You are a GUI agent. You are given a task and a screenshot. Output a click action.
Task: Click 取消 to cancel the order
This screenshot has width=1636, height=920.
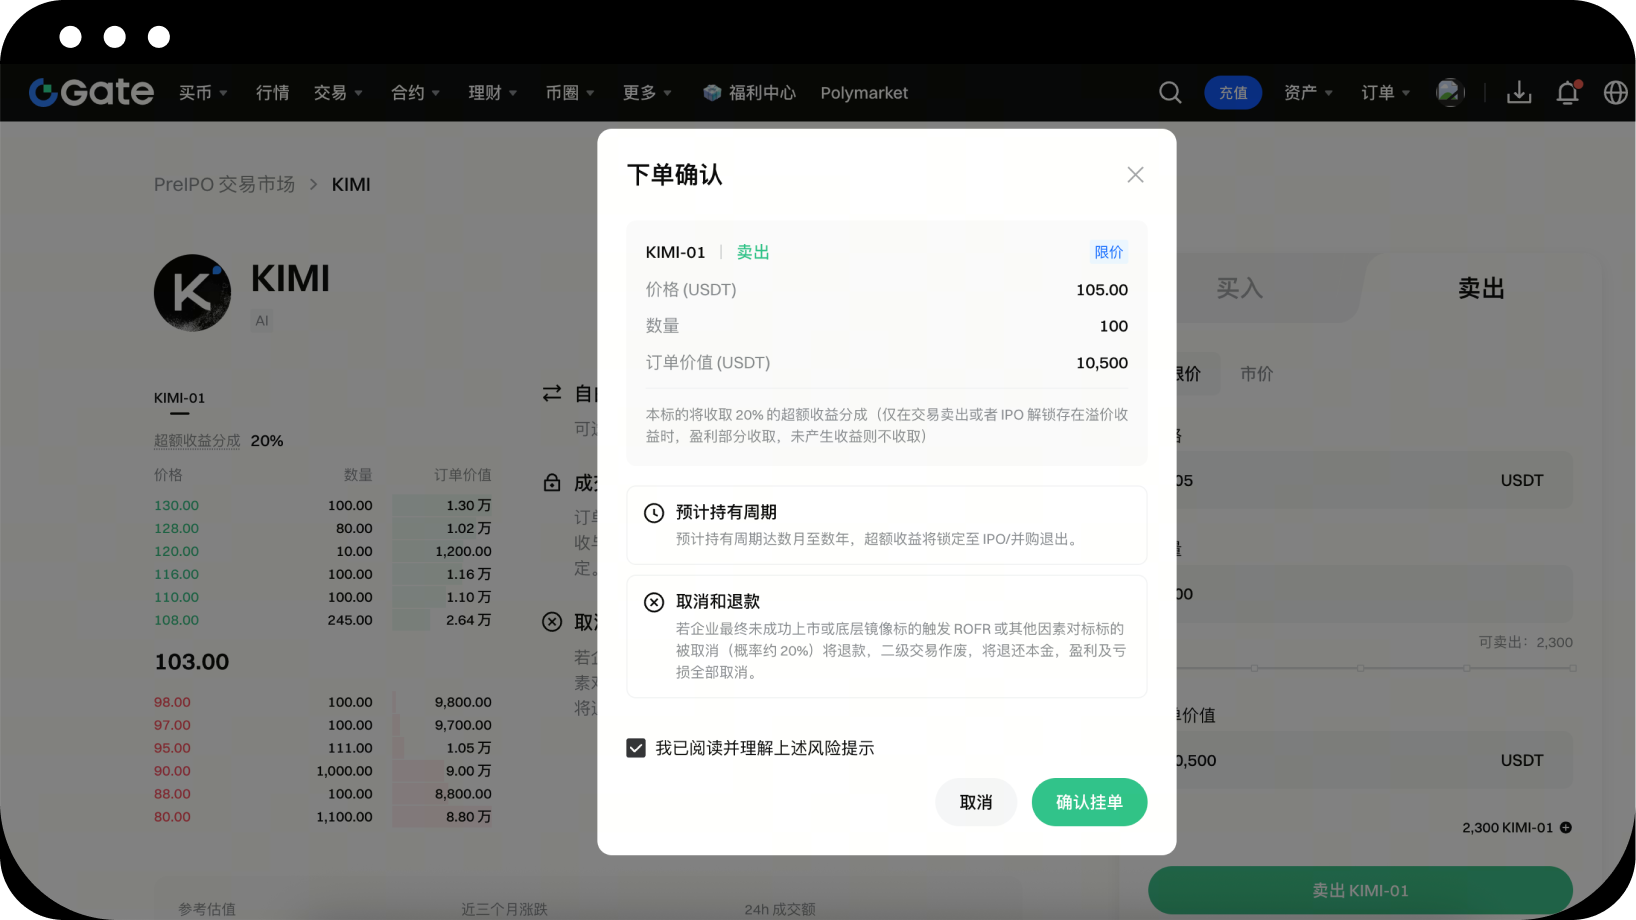coord(976,802)
